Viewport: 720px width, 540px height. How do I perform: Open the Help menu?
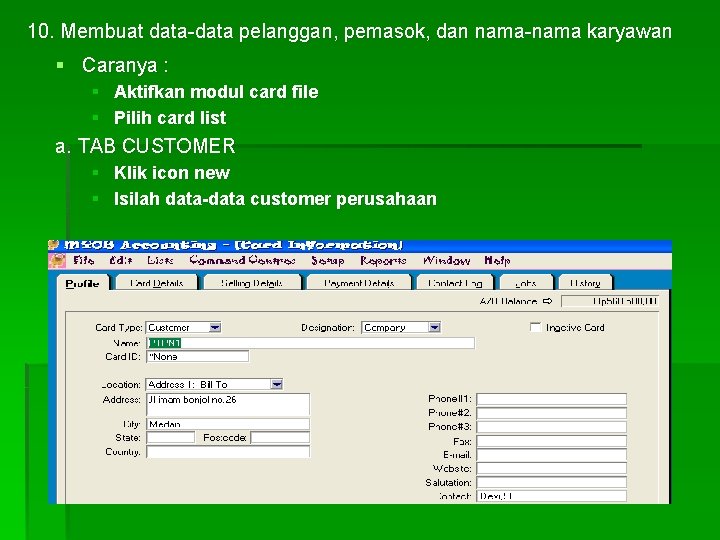(497, 261)
